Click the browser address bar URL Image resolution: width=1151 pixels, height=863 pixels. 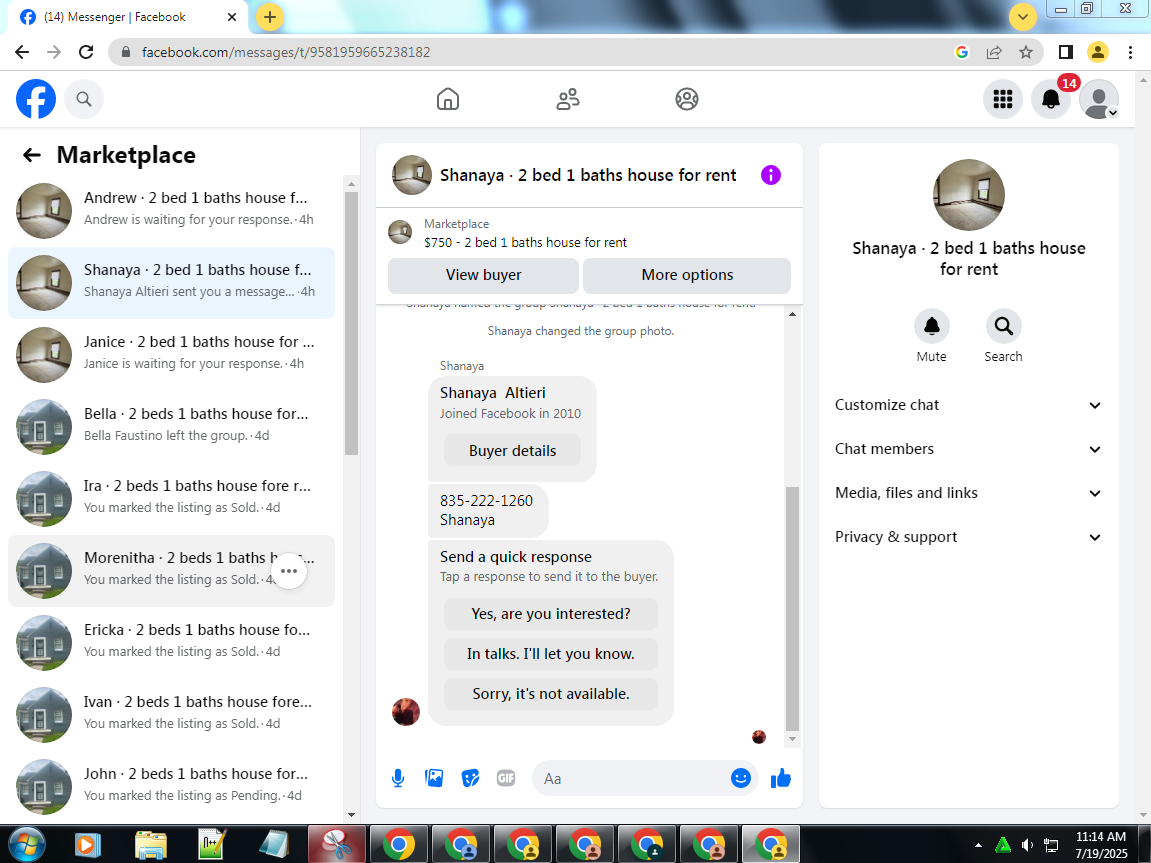(286, 52)
